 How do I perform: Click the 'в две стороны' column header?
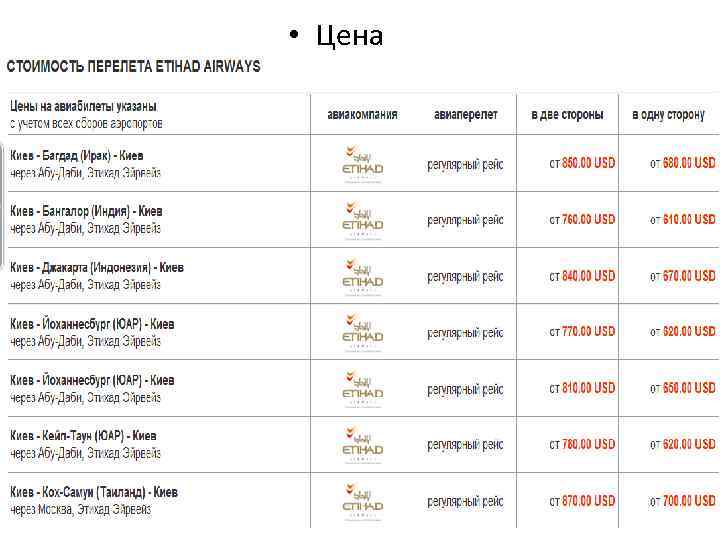(x=567, y=115)
